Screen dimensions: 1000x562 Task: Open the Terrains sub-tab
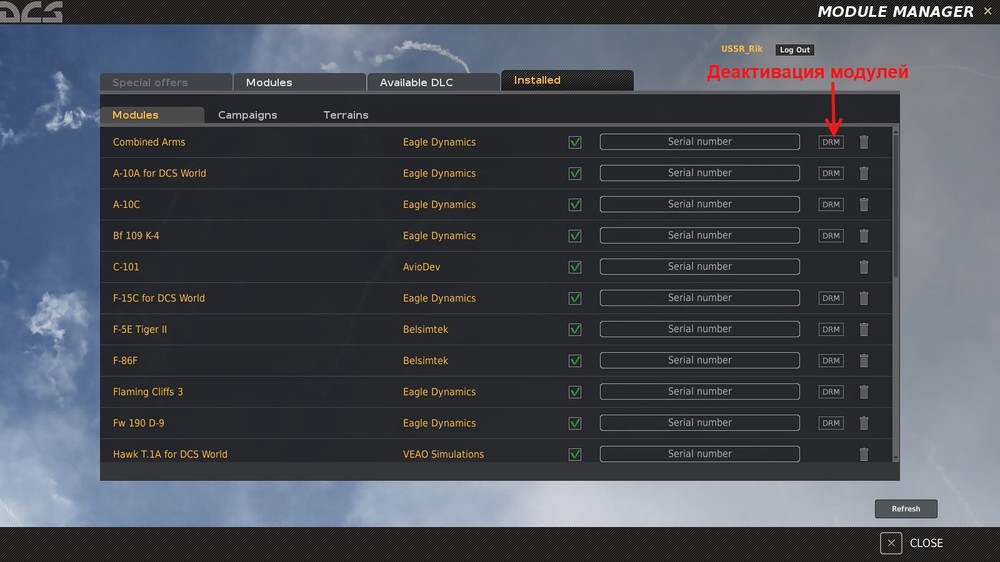pos(346,115)
